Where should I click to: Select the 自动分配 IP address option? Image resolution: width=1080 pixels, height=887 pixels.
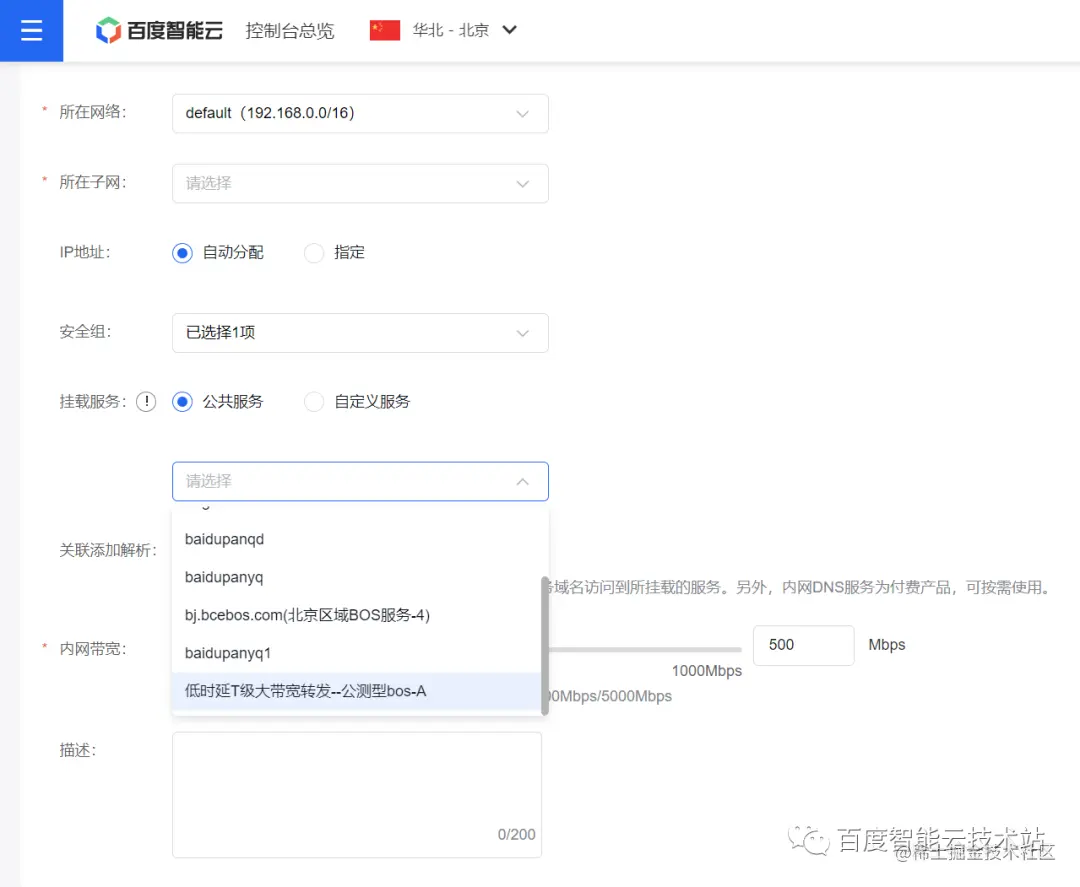point(181,252)
